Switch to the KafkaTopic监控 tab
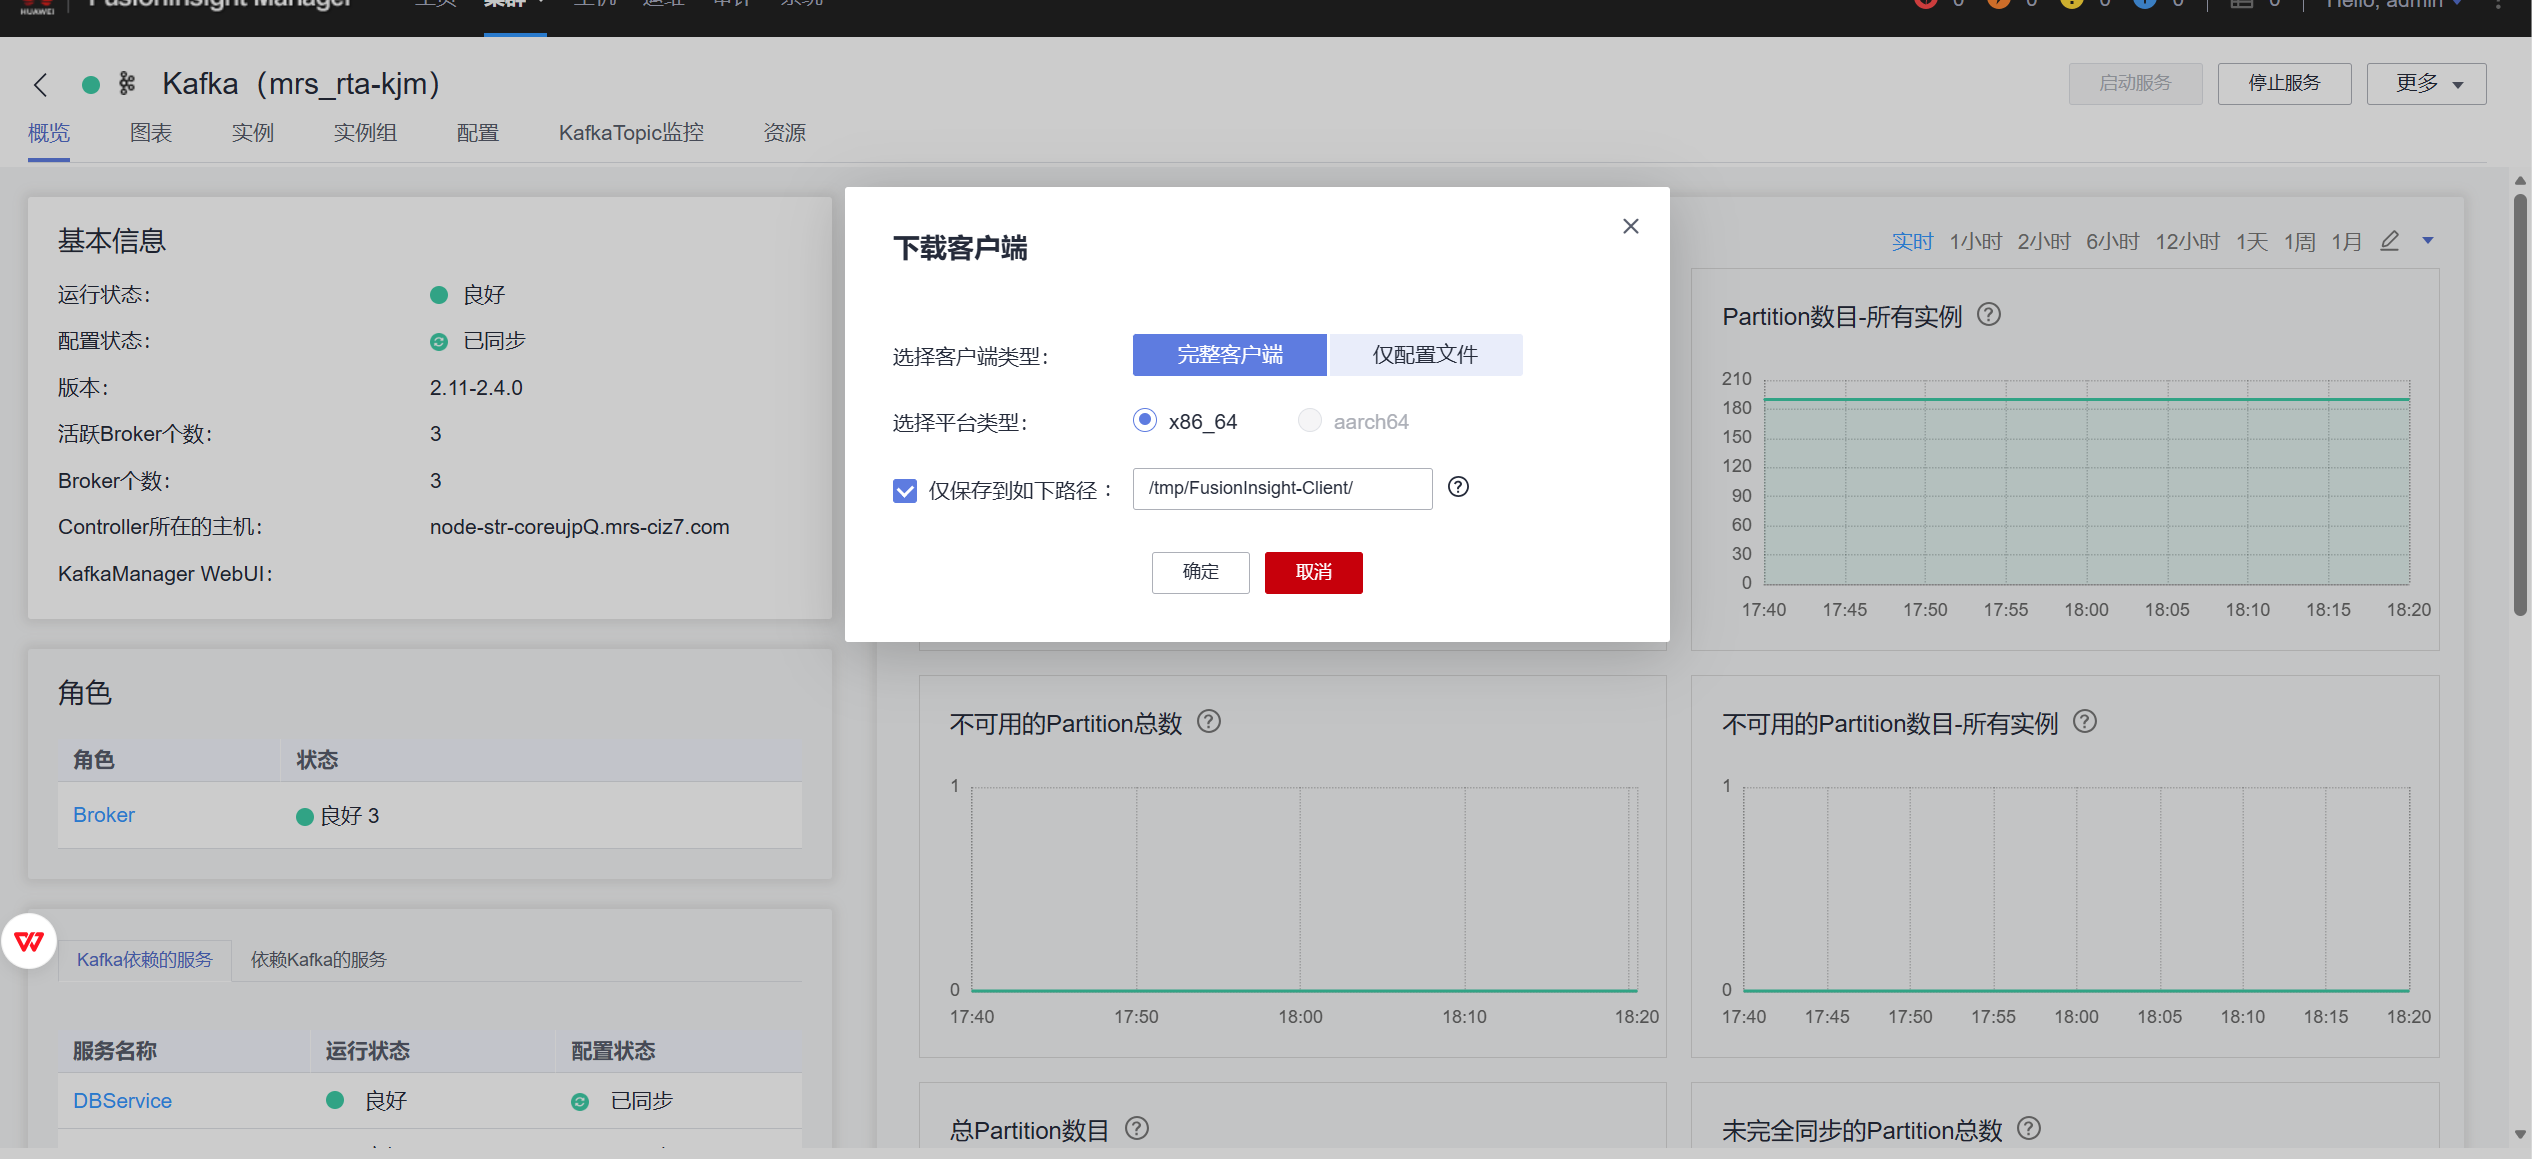This screenshot has height=1159, width=2532. 630,132
